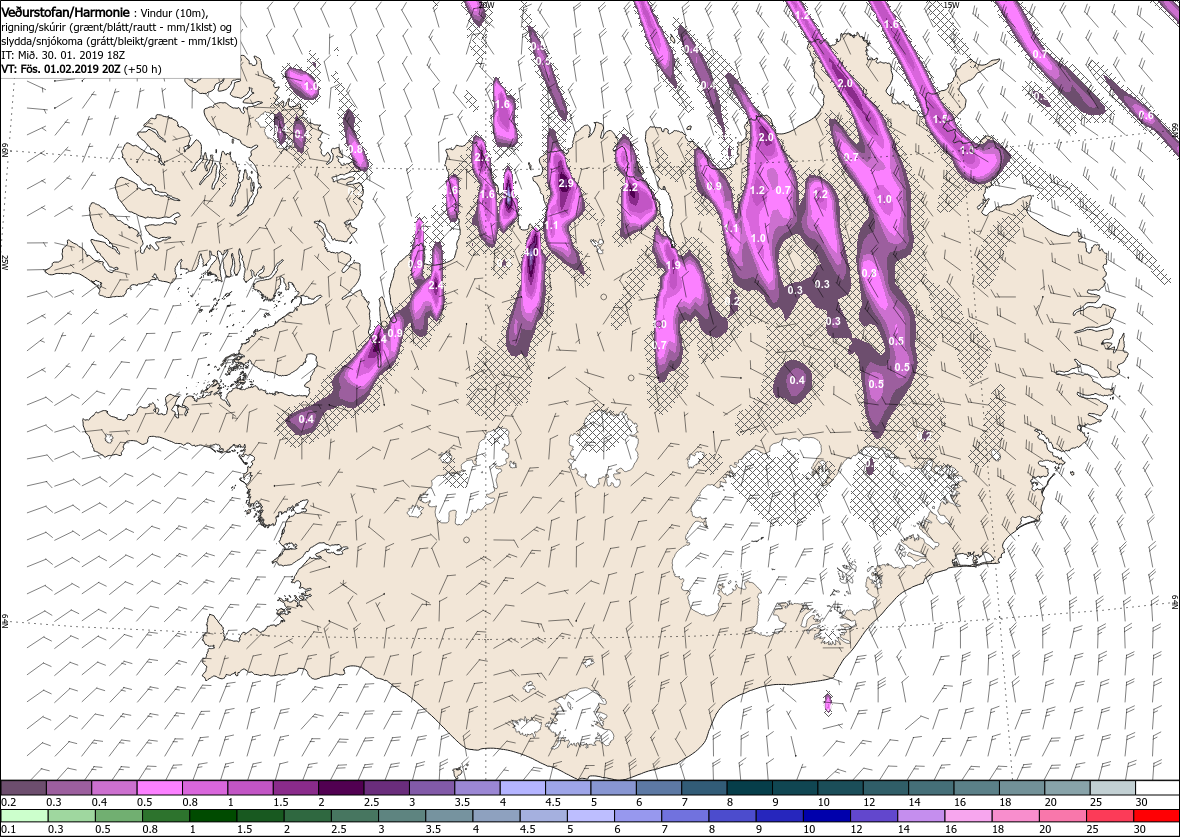The width and height of the screenshot is (1180, 837).
Task: Click the '0.1' label under the rain scale
Action: click(8, 829)
